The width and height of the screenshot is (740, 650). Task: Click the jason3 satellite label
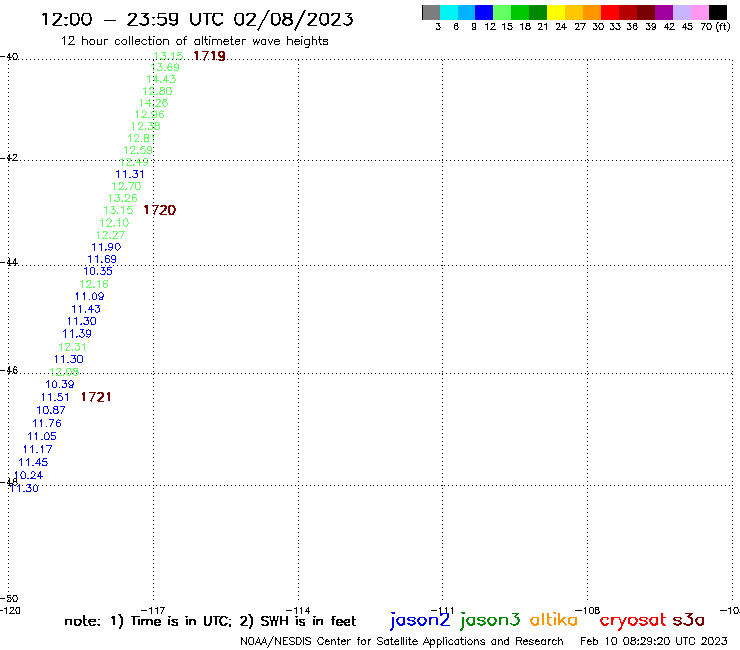tap(490, 620)
